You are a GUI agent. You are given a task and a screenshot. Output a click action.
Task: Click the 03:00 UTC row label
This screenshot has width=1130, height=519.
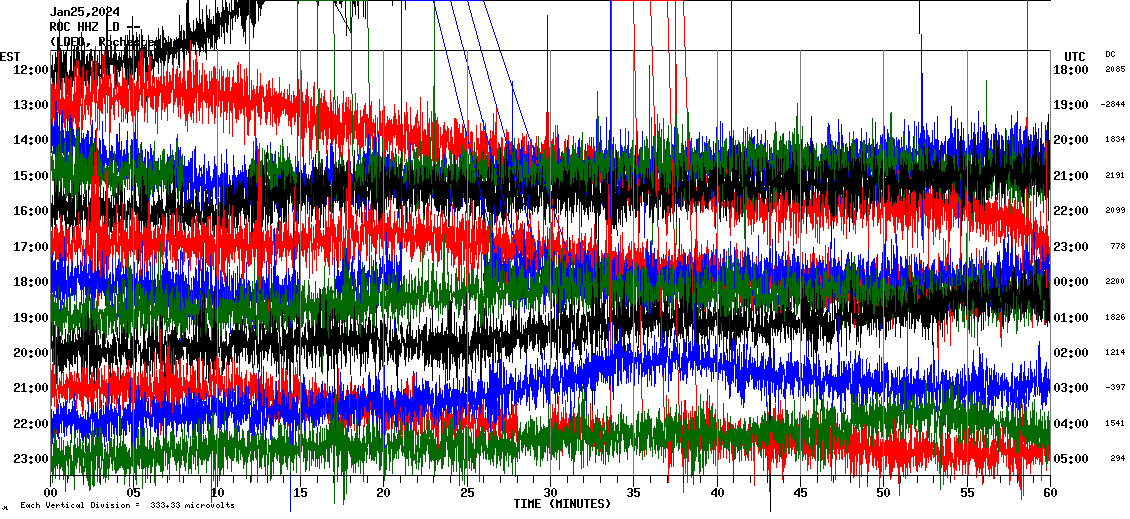1071,388
